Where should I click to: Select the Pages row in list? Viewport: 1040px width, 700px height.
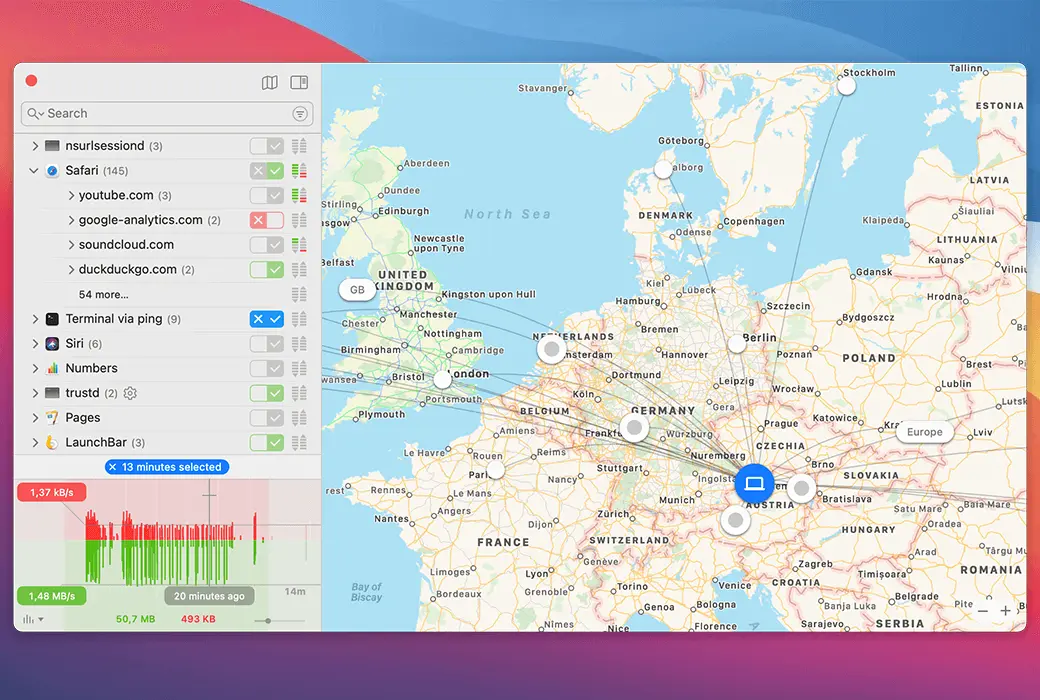(x=167, y=417)
